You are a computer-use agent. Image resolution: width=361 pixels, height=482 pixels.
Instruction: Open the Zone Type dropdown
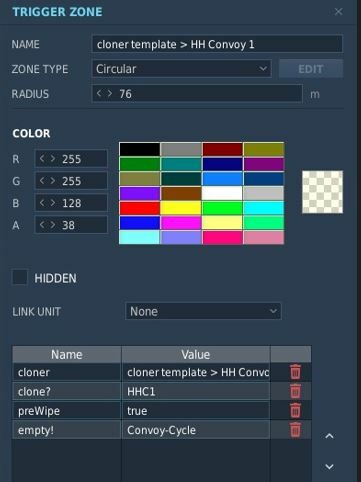coord(181,69)
